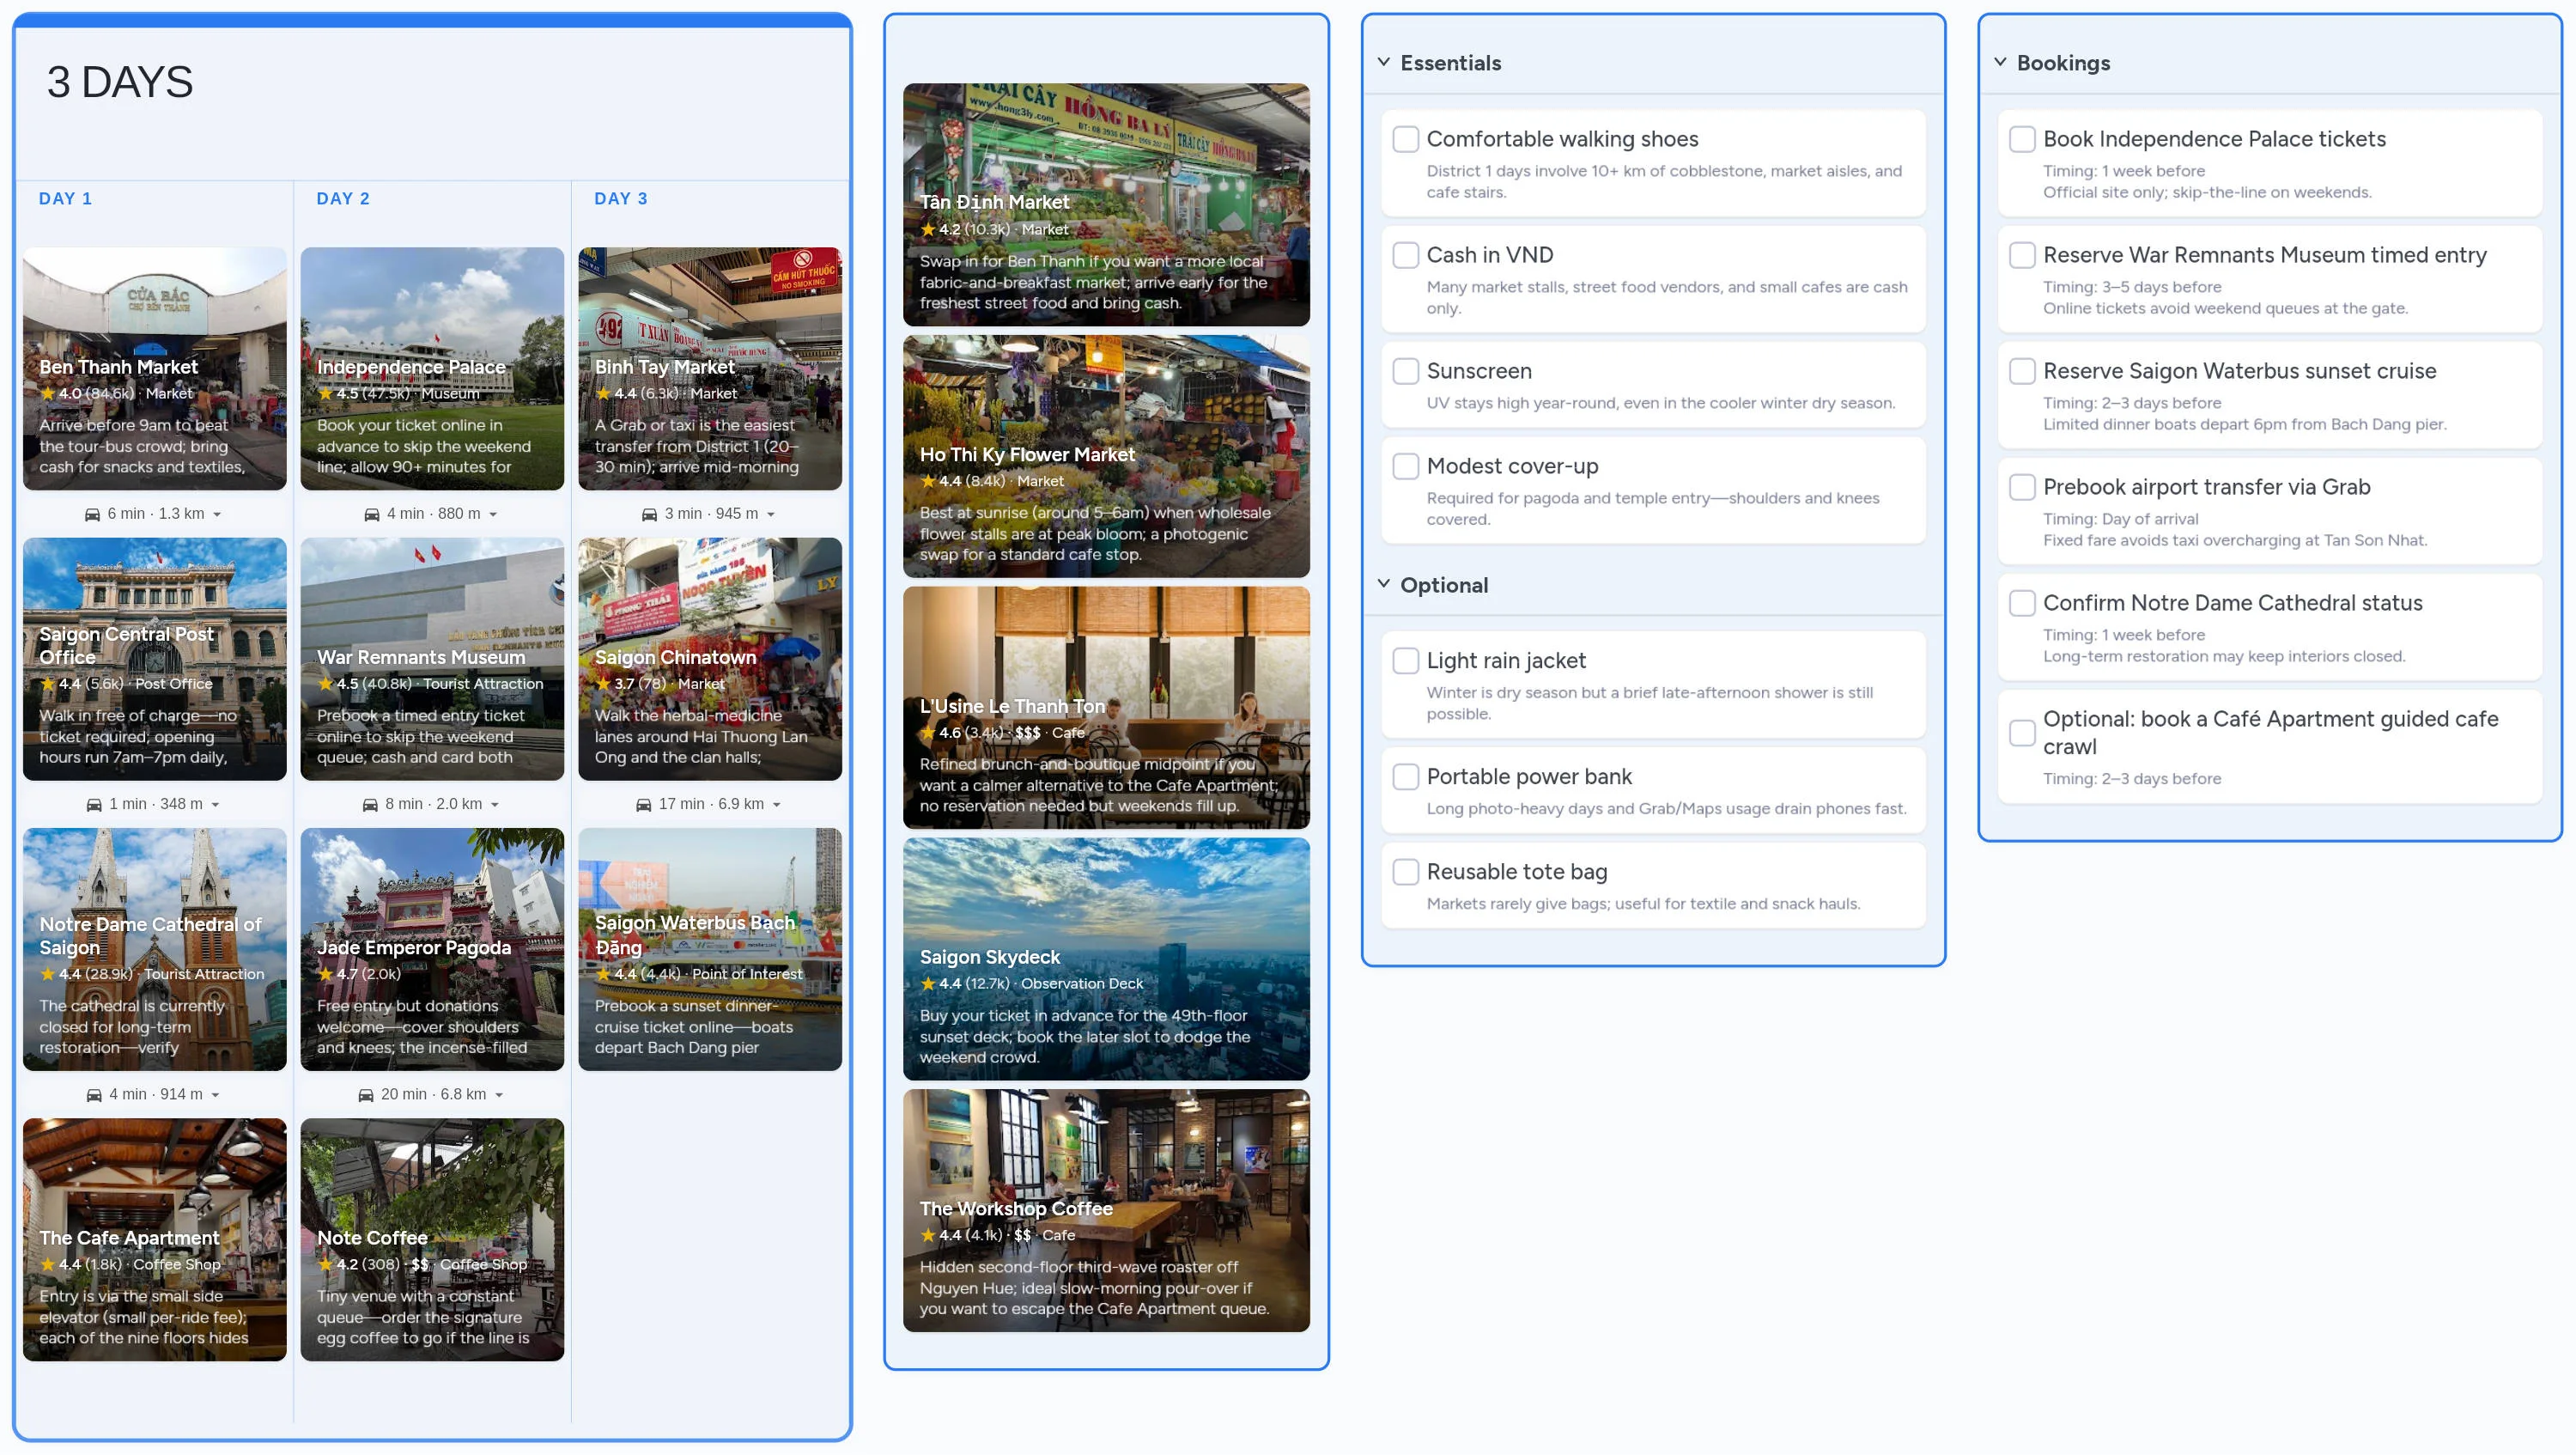
Task: Open the Binh Tay Market card
Action: tap(710, 369)
